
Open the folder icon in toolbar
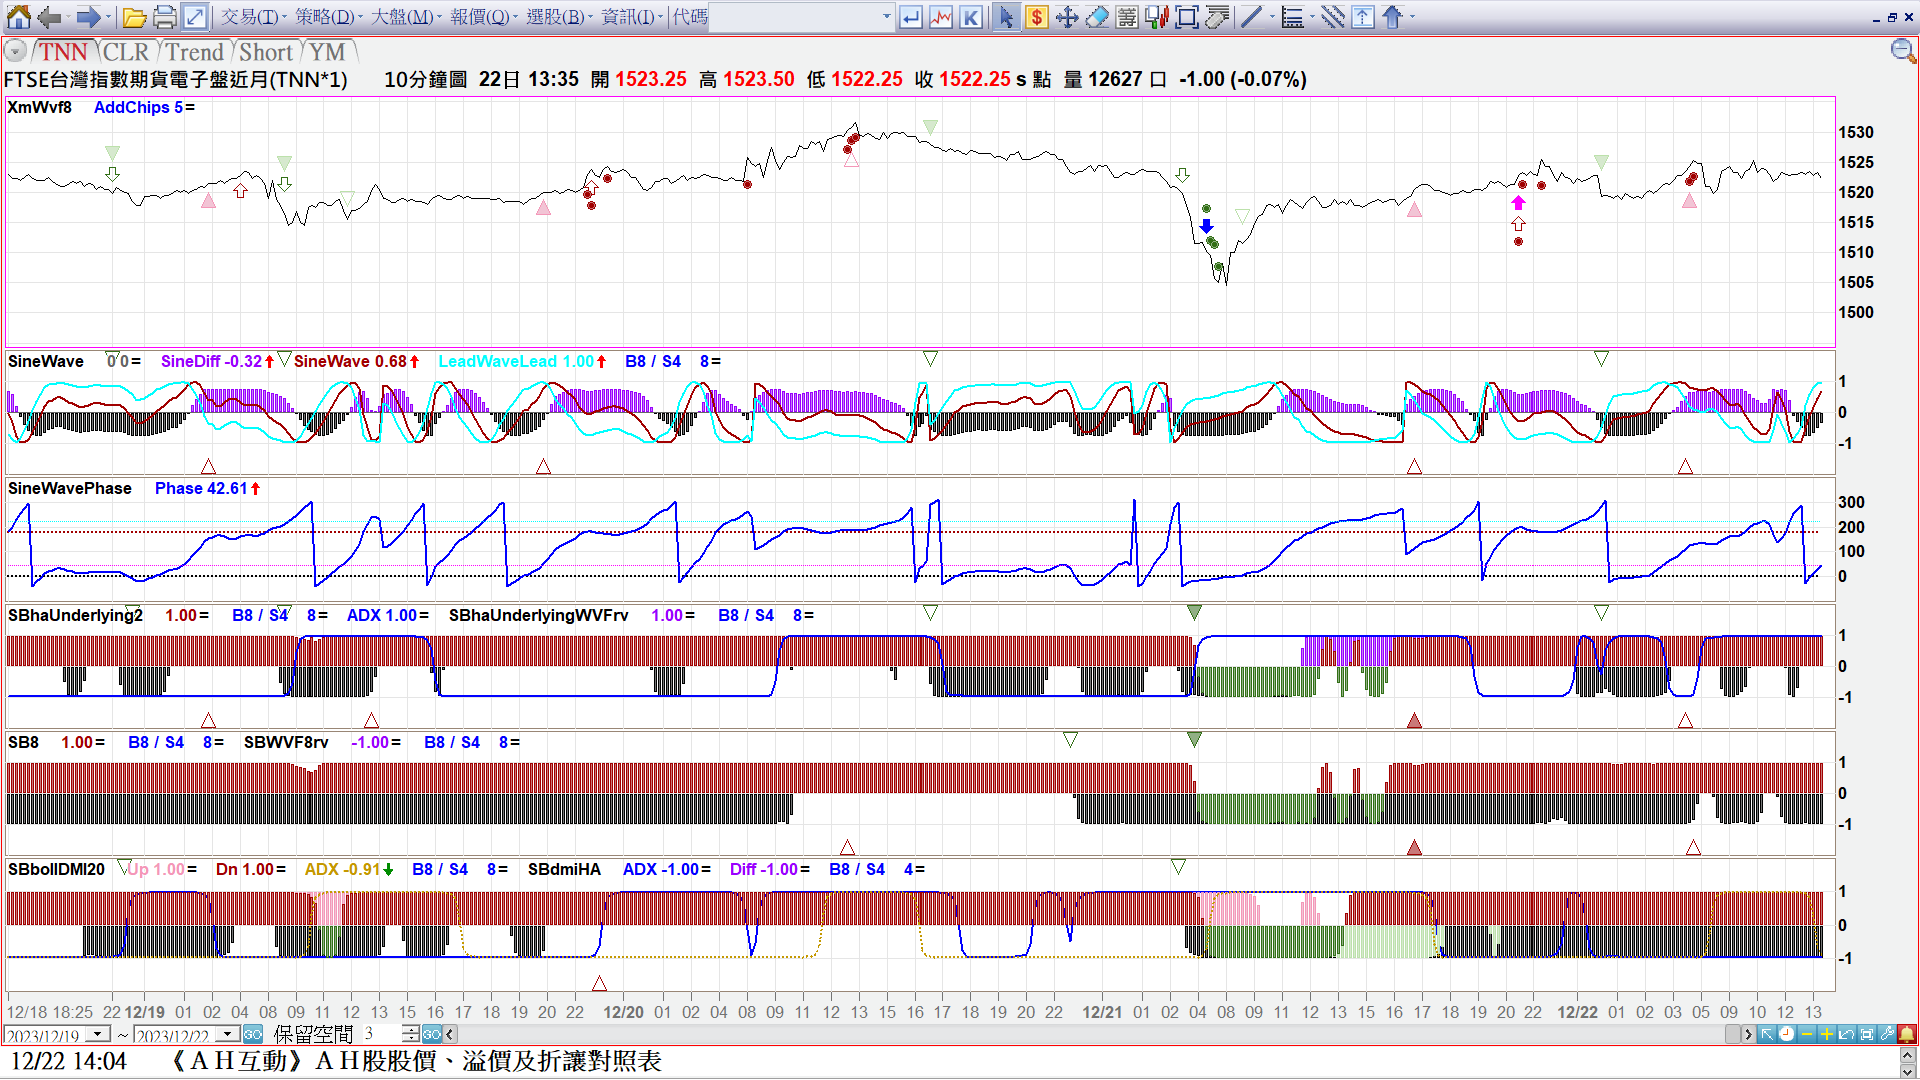point(135,17)
